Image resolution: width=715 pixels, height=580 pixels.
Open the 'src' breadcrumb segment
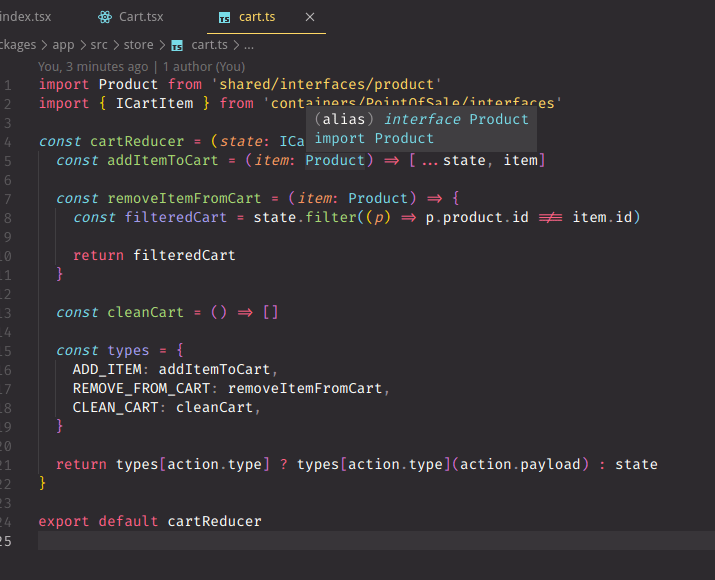pos(99,45)
